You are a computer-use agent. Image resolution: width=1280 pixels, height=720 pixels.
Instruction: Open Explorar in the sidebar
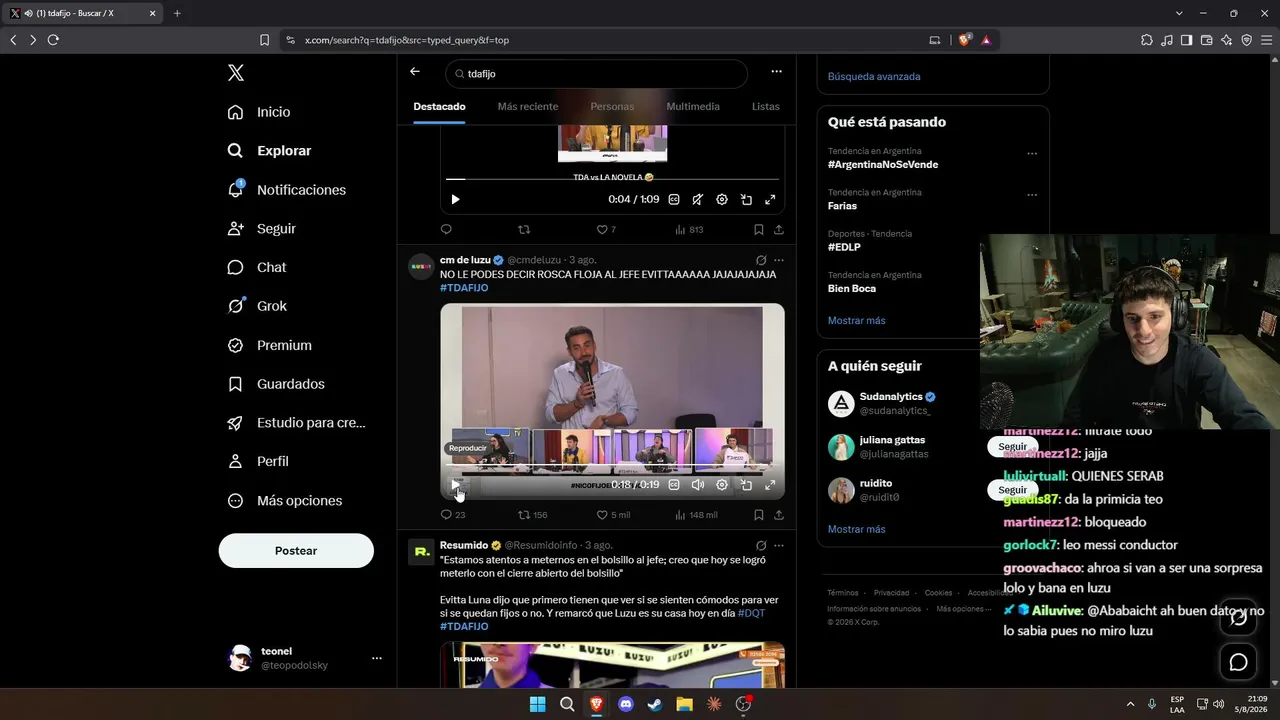[269, 151]
